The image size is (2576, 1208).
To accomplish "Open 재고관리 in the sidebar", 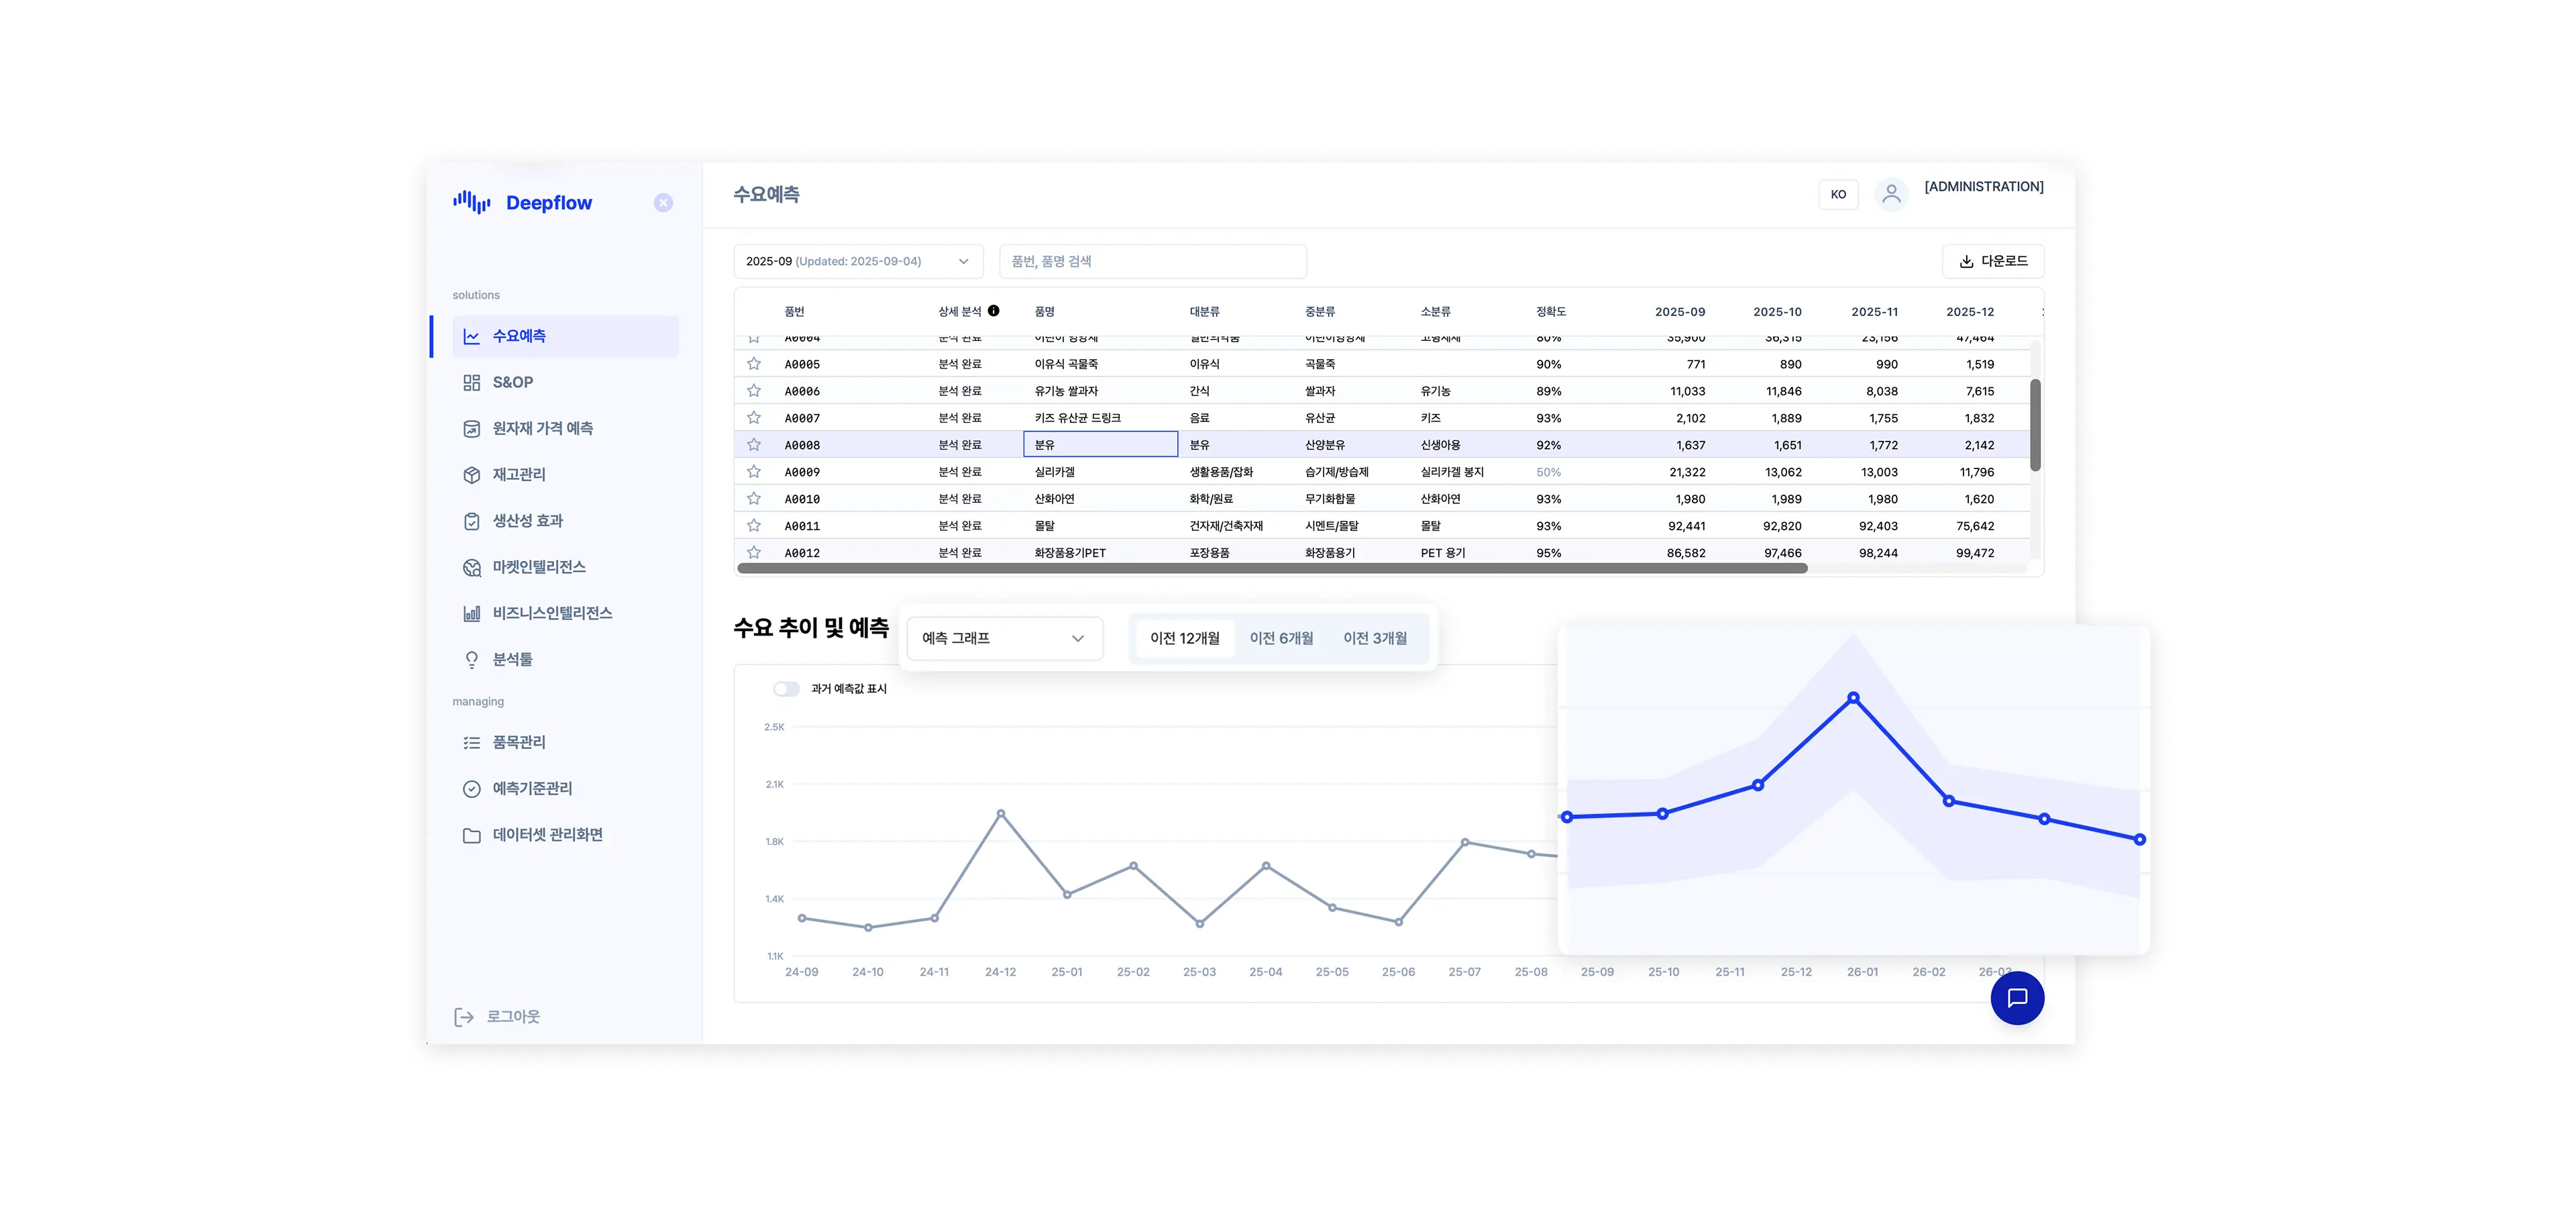I will [565, 474].
